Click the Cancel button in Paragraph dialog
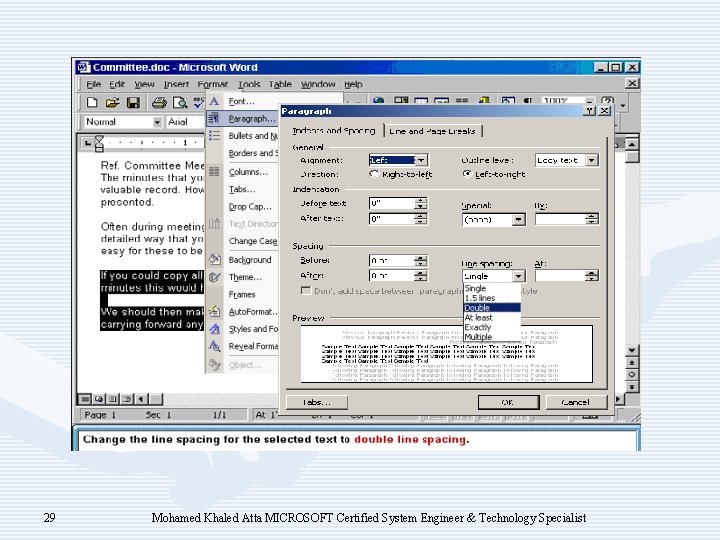 [576, 402]
